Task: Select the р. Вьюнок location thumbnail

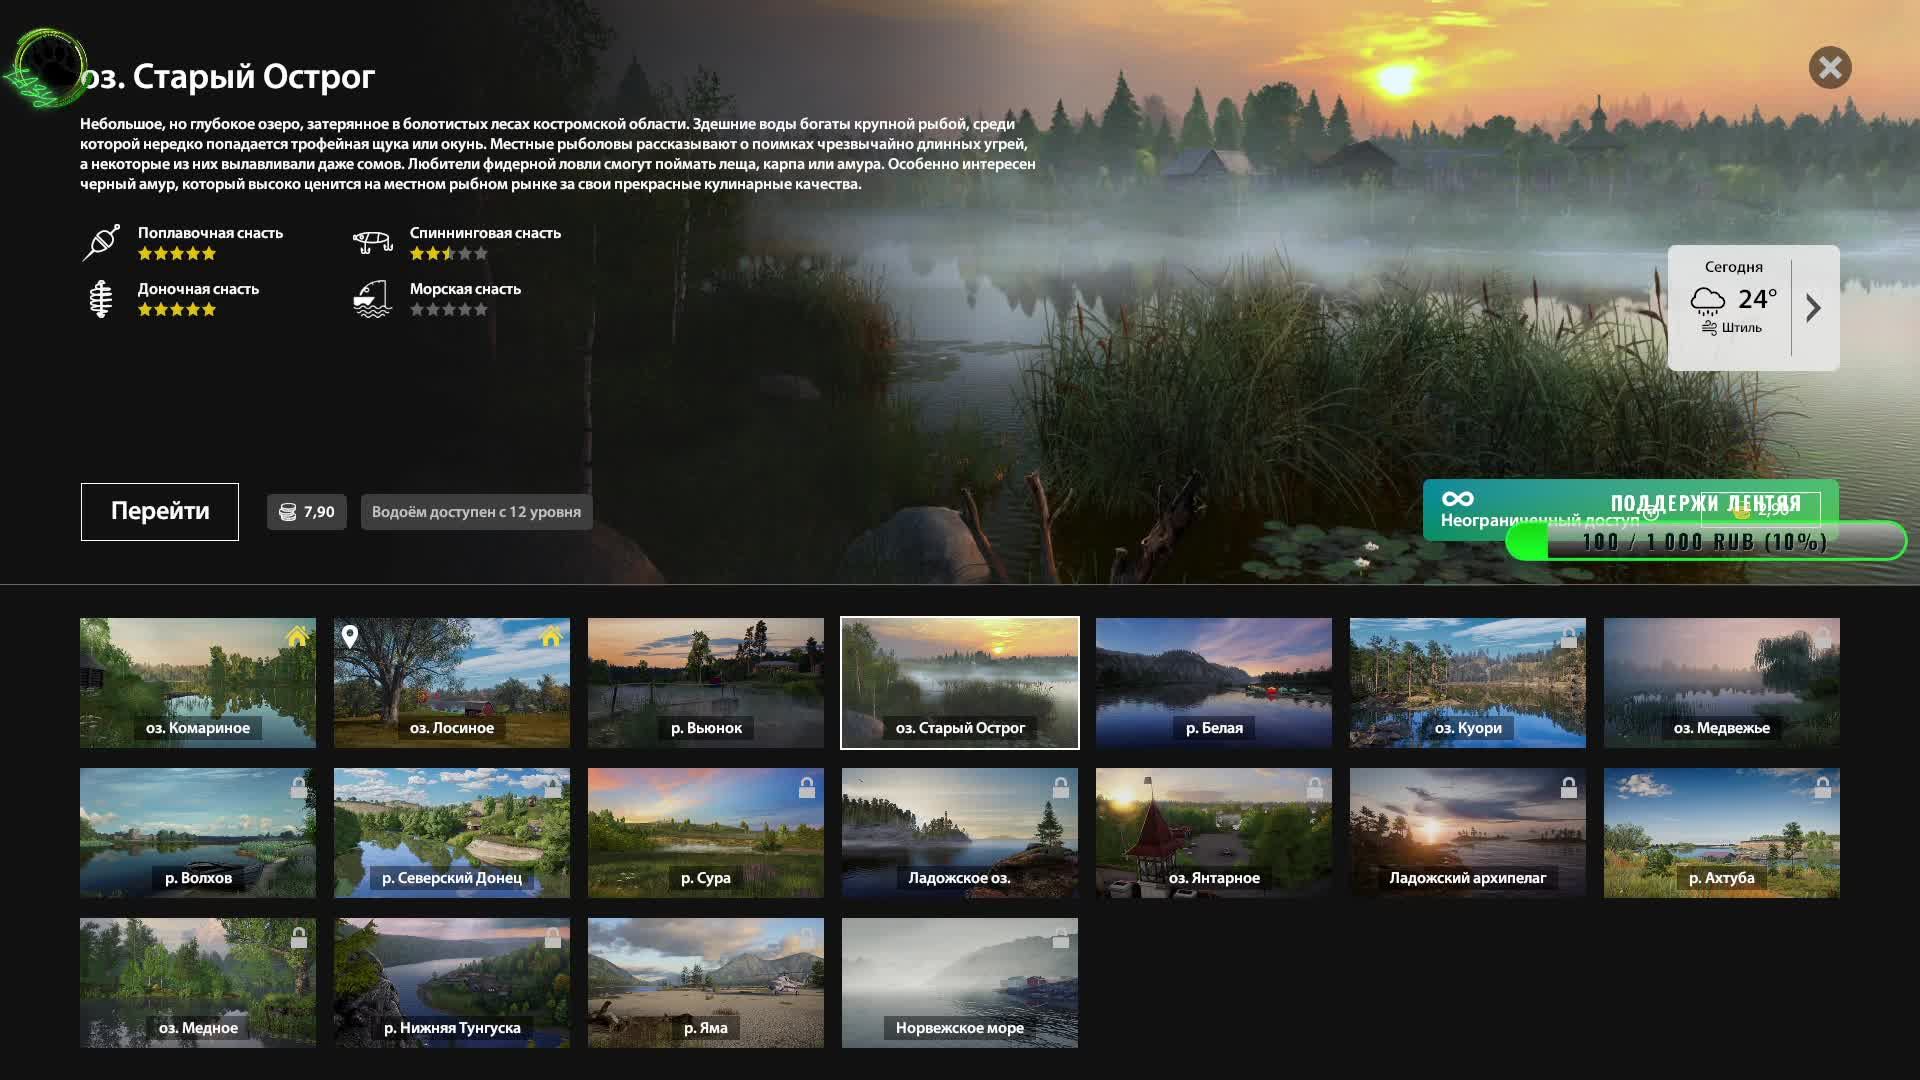Action: [706, 682]
